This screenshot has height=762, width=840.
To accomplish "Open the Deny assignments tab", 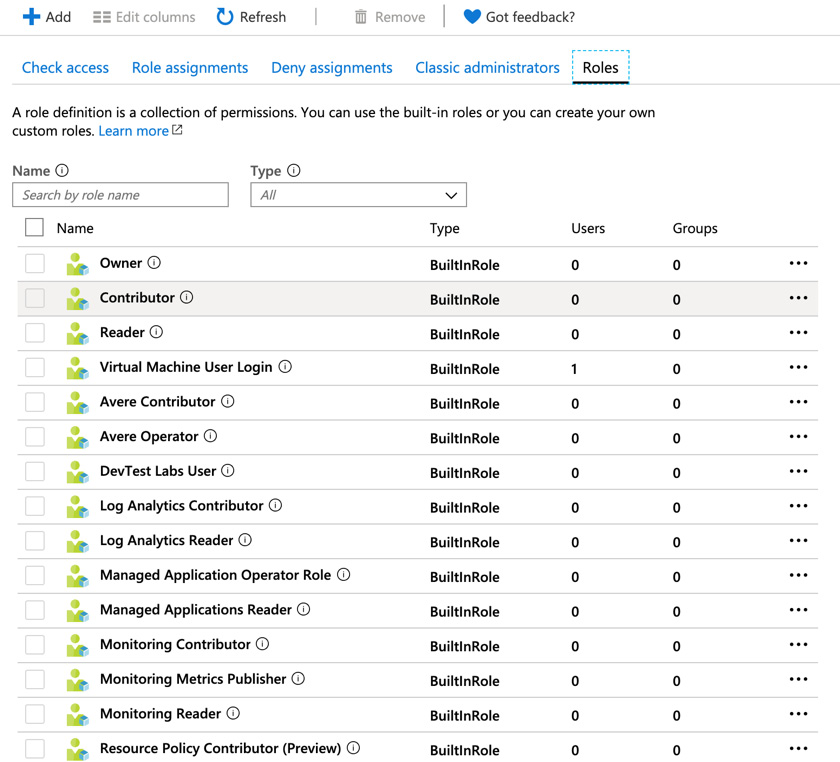I will pyautogui.click(x=331, y=68).
